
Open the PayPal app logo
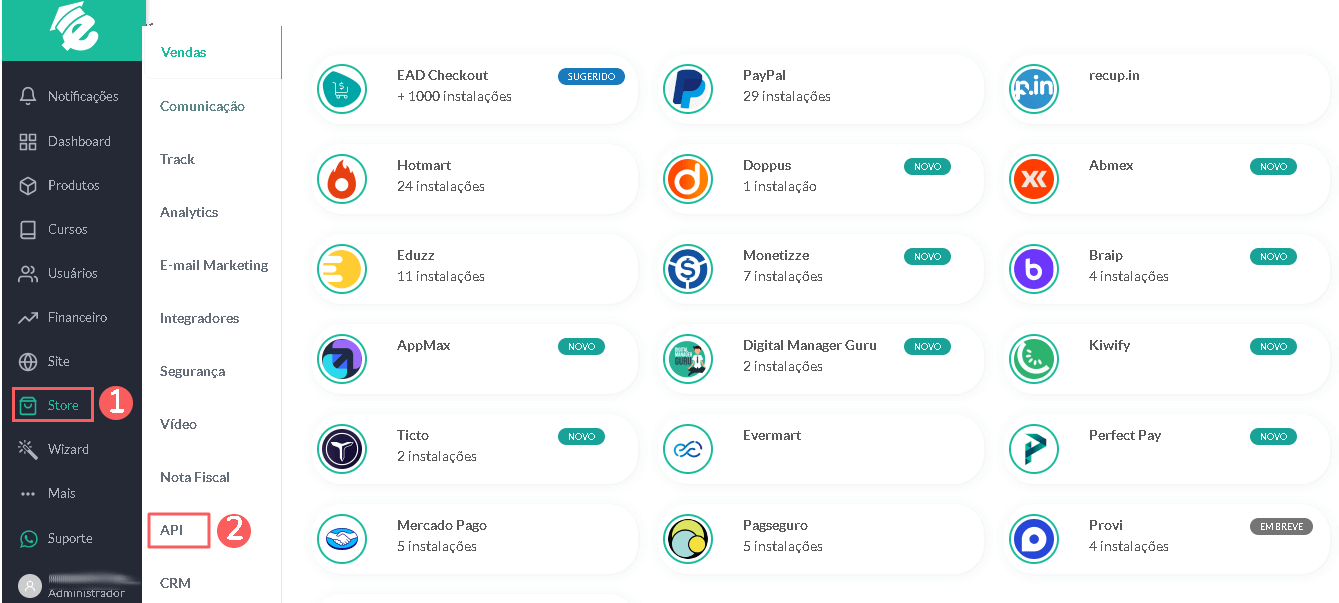point(688,89)
